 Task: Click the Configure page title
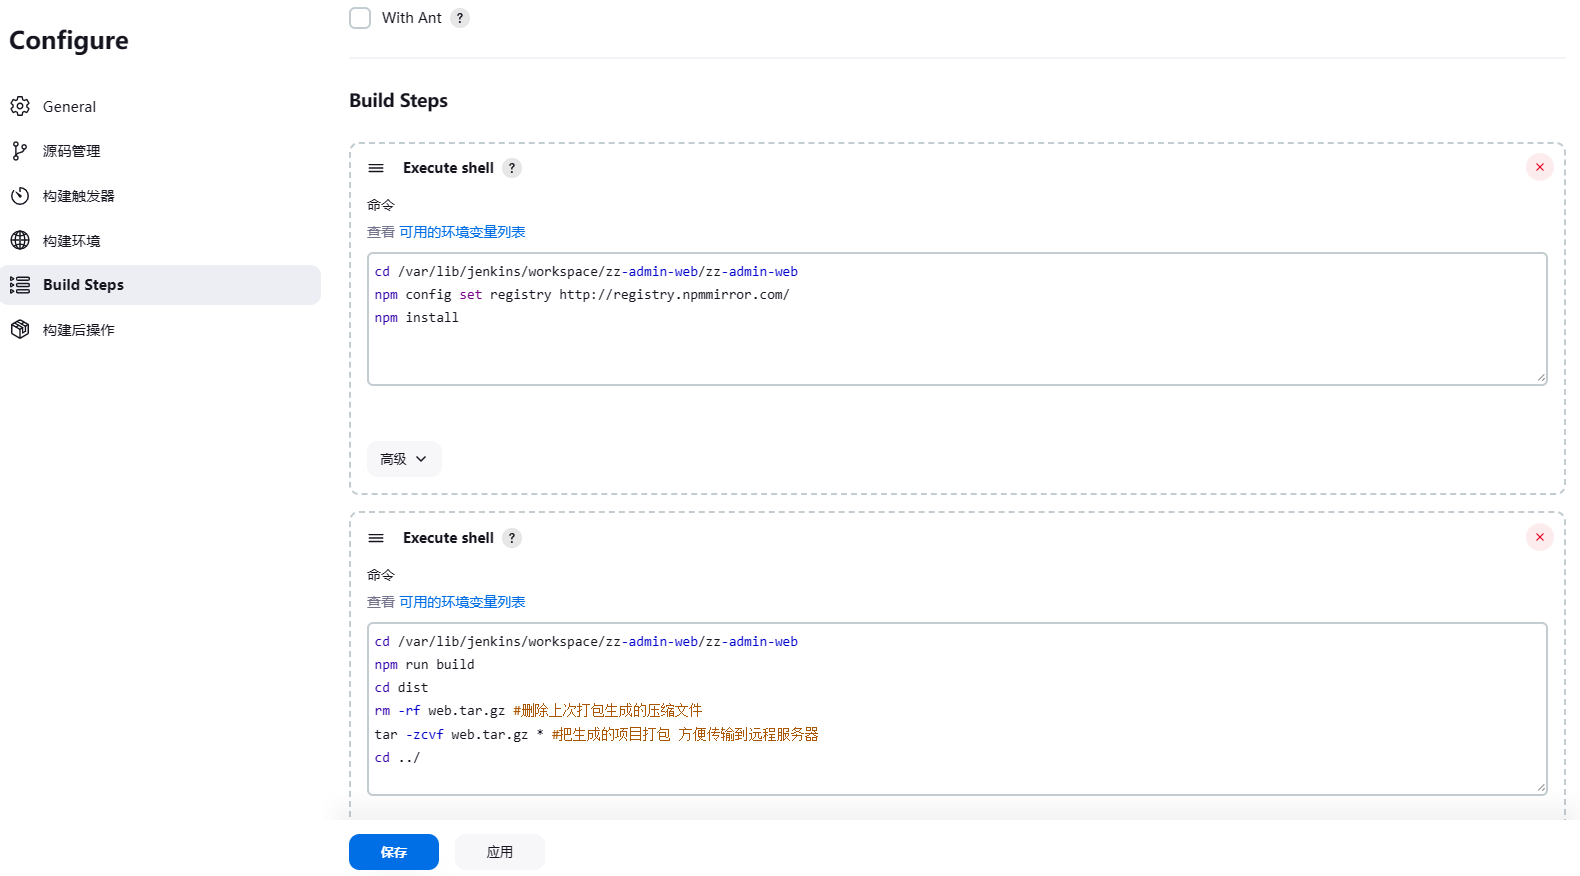pyautogui.click(x=69, y=41)
